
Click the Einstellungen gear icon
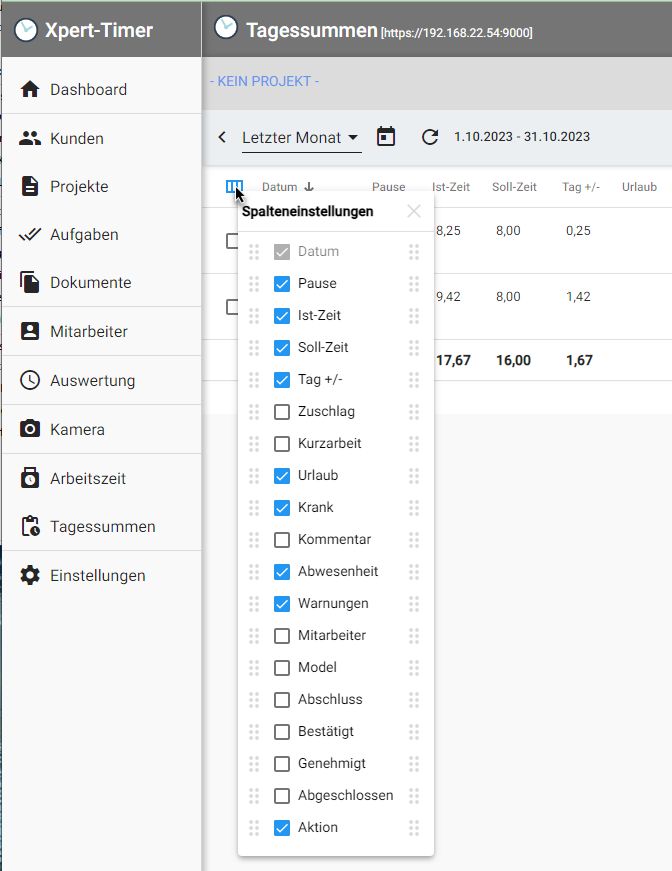[31, 575]
